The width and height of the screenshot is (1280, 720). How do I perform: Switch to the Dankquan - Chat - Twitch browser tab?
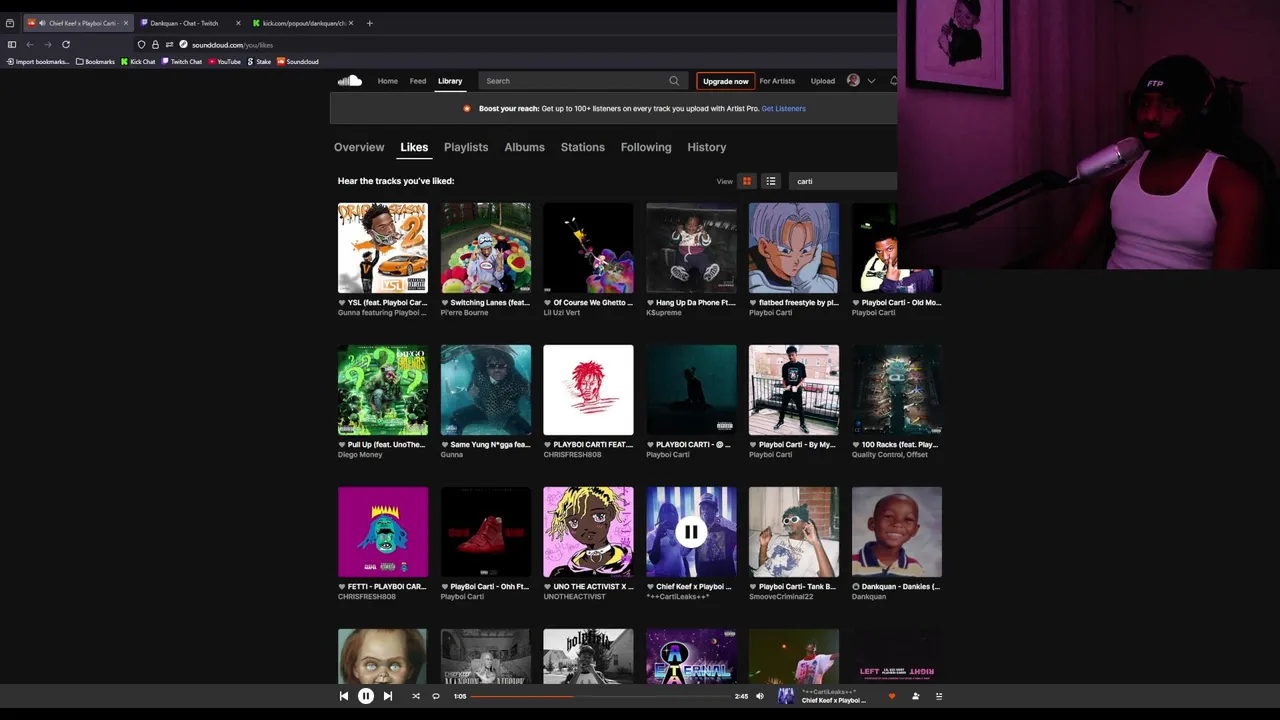pyautogui.click(x=190, y=23)
